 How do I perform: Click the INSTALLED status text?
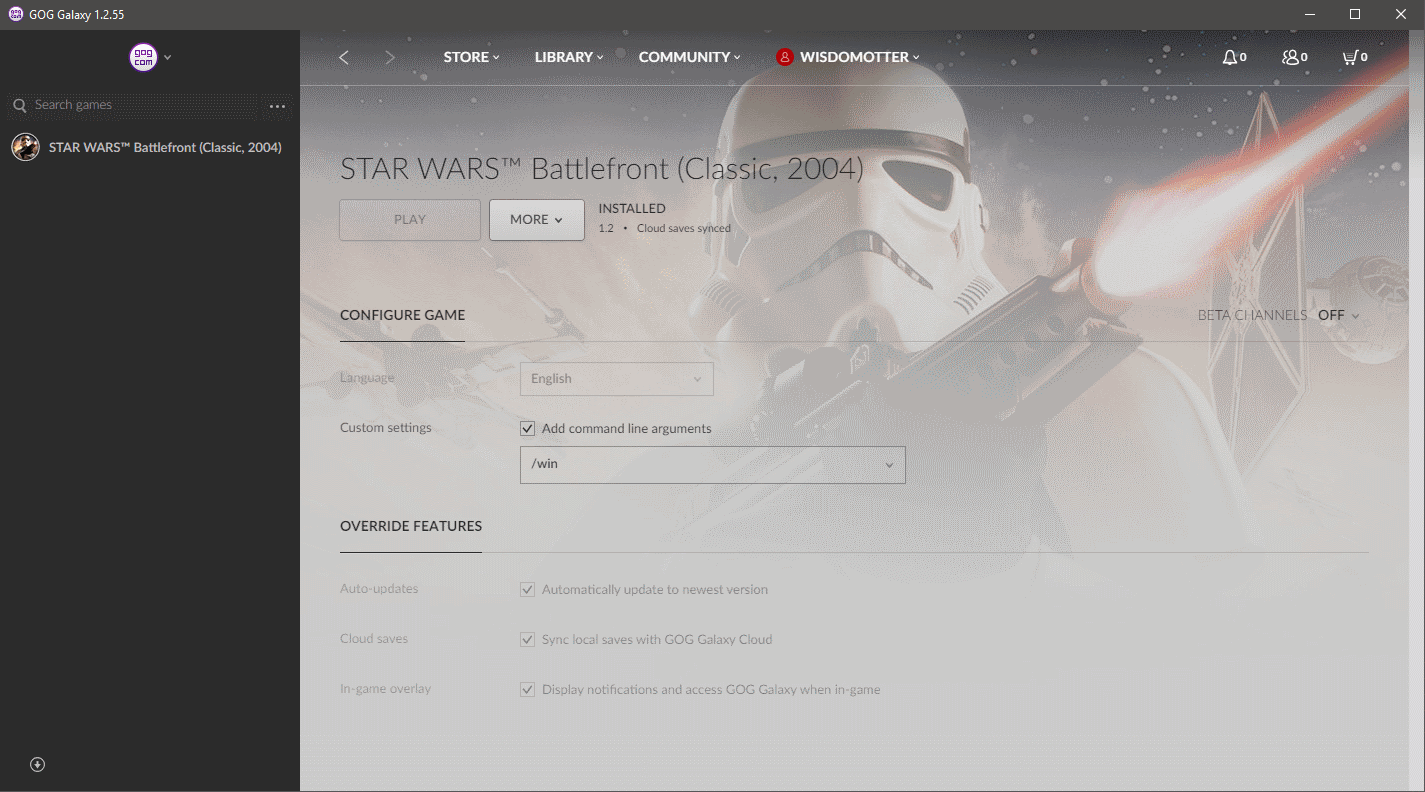tap(632, 209)
